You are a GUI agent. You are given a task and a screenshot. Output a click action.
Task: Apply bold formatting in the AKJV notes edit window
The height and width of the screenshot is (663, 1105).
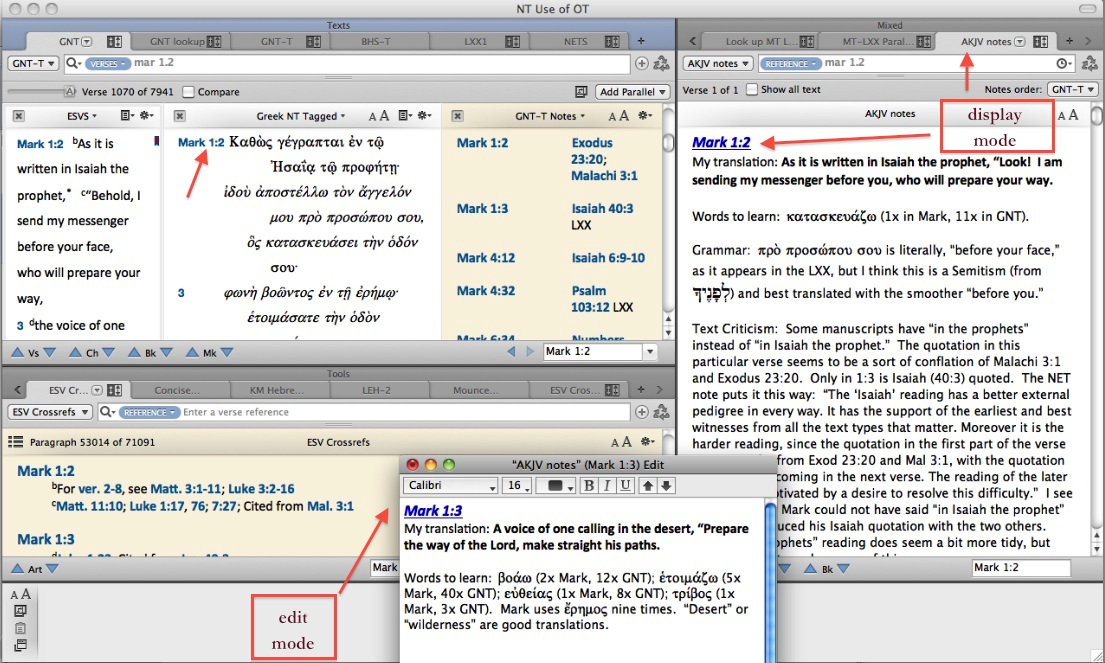pos(590,486)
